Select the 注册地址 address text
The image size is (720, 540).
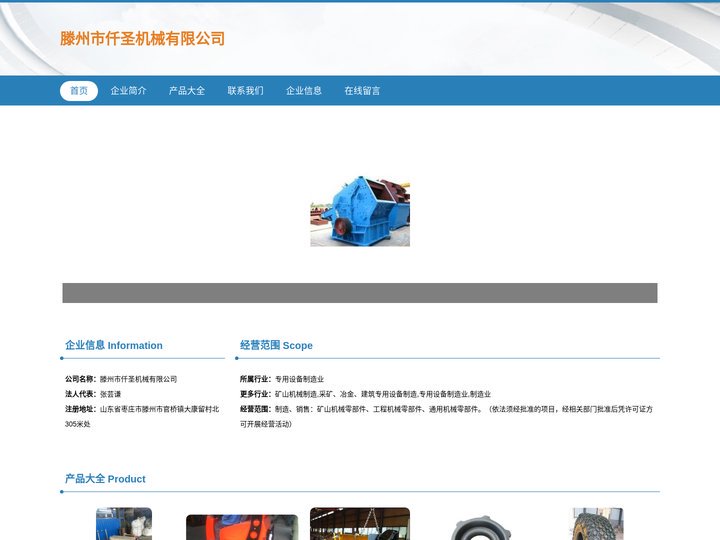click(x=142, y=416)
